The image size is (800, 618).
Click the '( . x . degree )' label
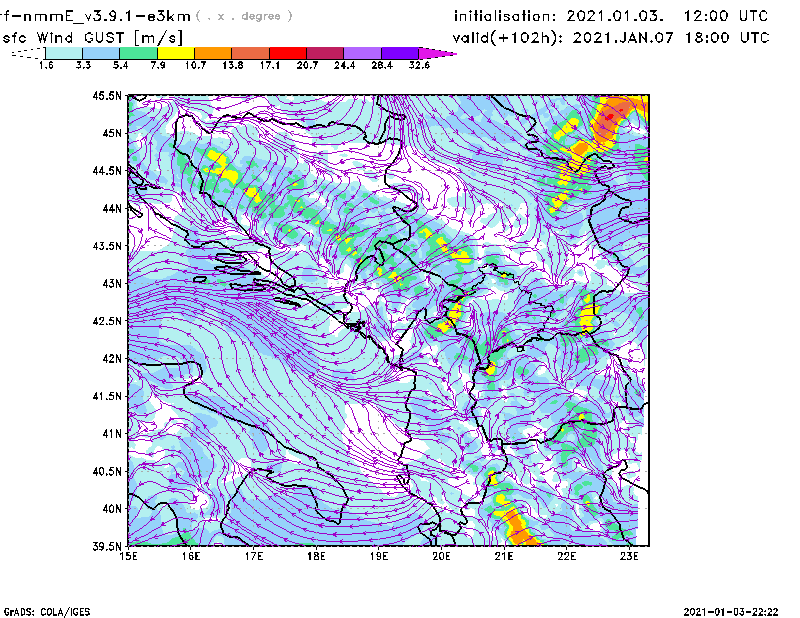coord(245,16)
